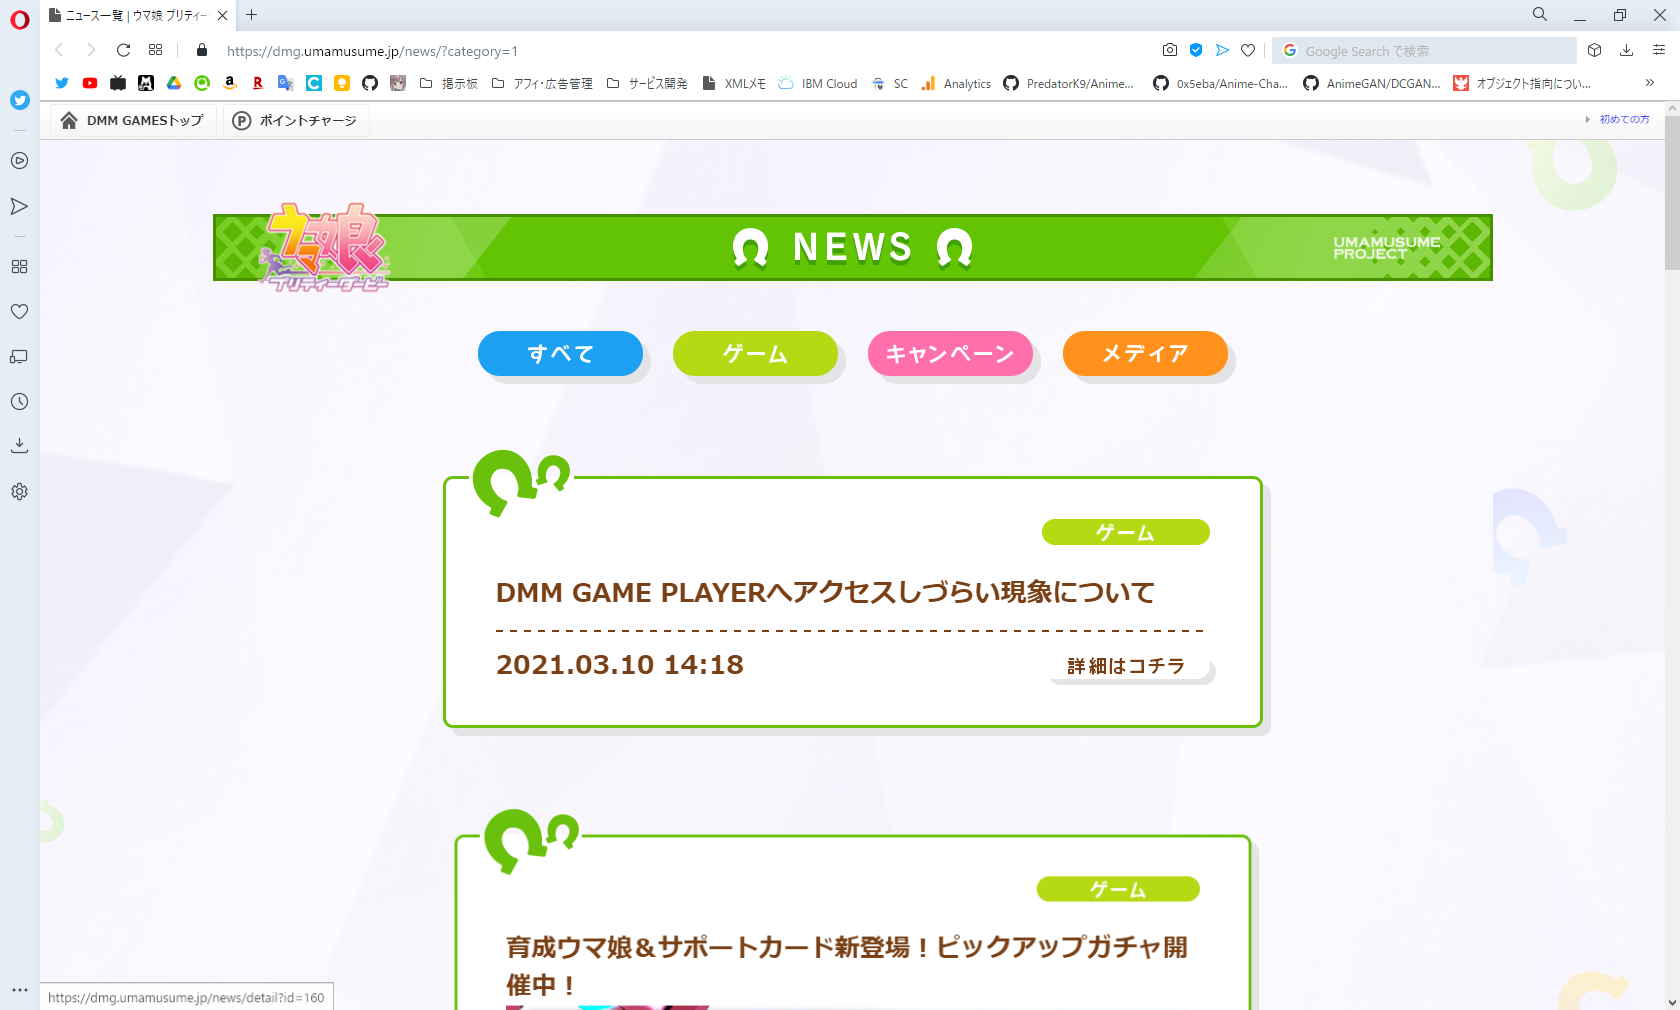The height and width of the screenshot is (1010, 1680).
Task: Open the Rakuten bookmark
Action: 258,83
